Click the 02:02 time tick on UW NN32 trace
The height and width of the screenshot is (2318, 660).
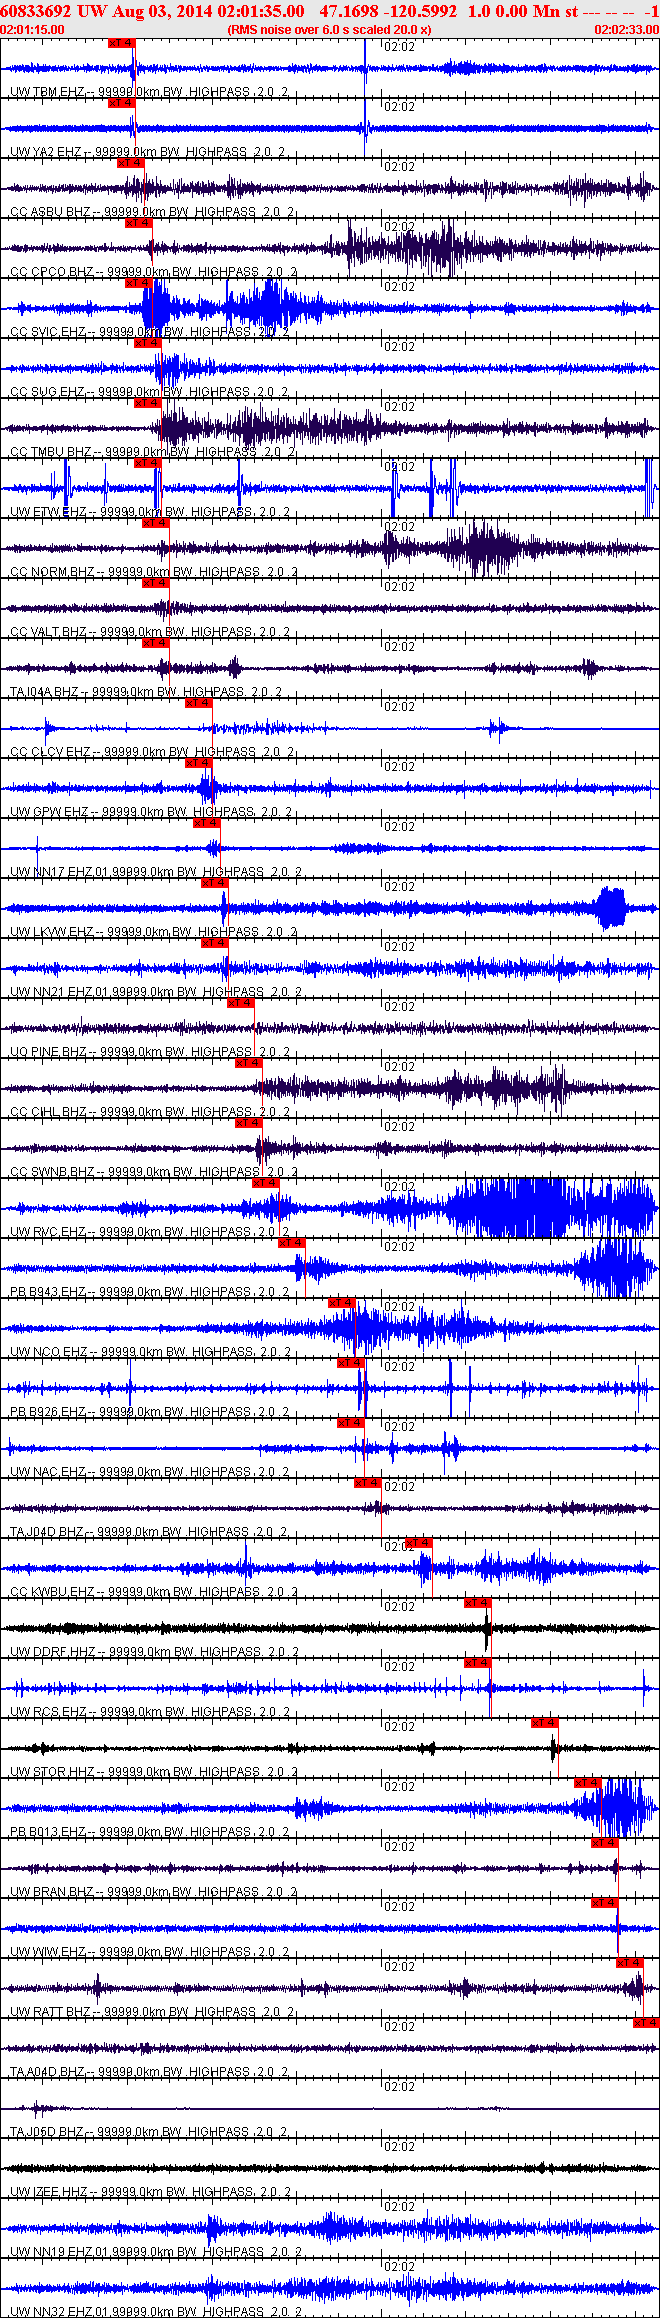click(x=399, y=2267)
